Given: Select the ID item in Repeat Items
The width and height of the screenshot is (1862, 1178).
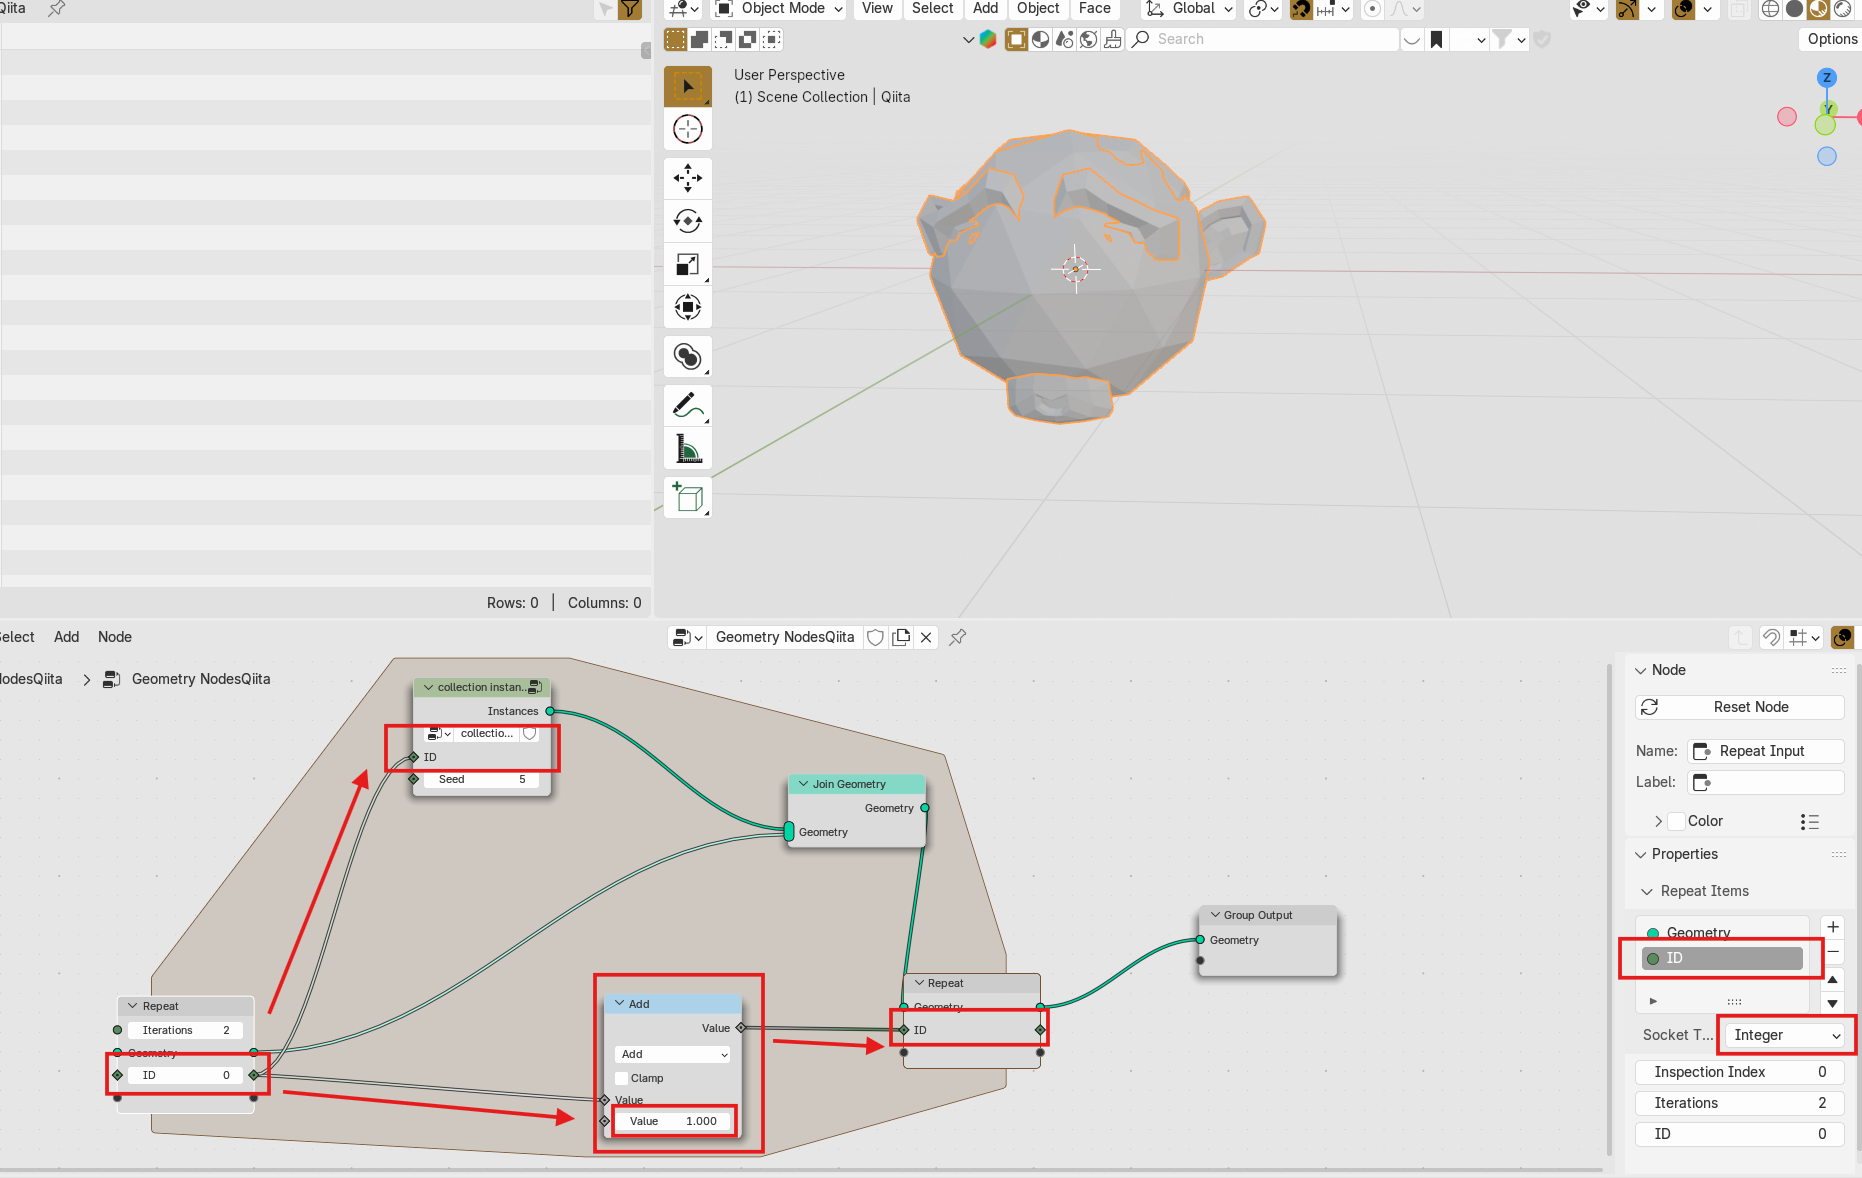Looking at the screenshot, I should coord(1722,958).
